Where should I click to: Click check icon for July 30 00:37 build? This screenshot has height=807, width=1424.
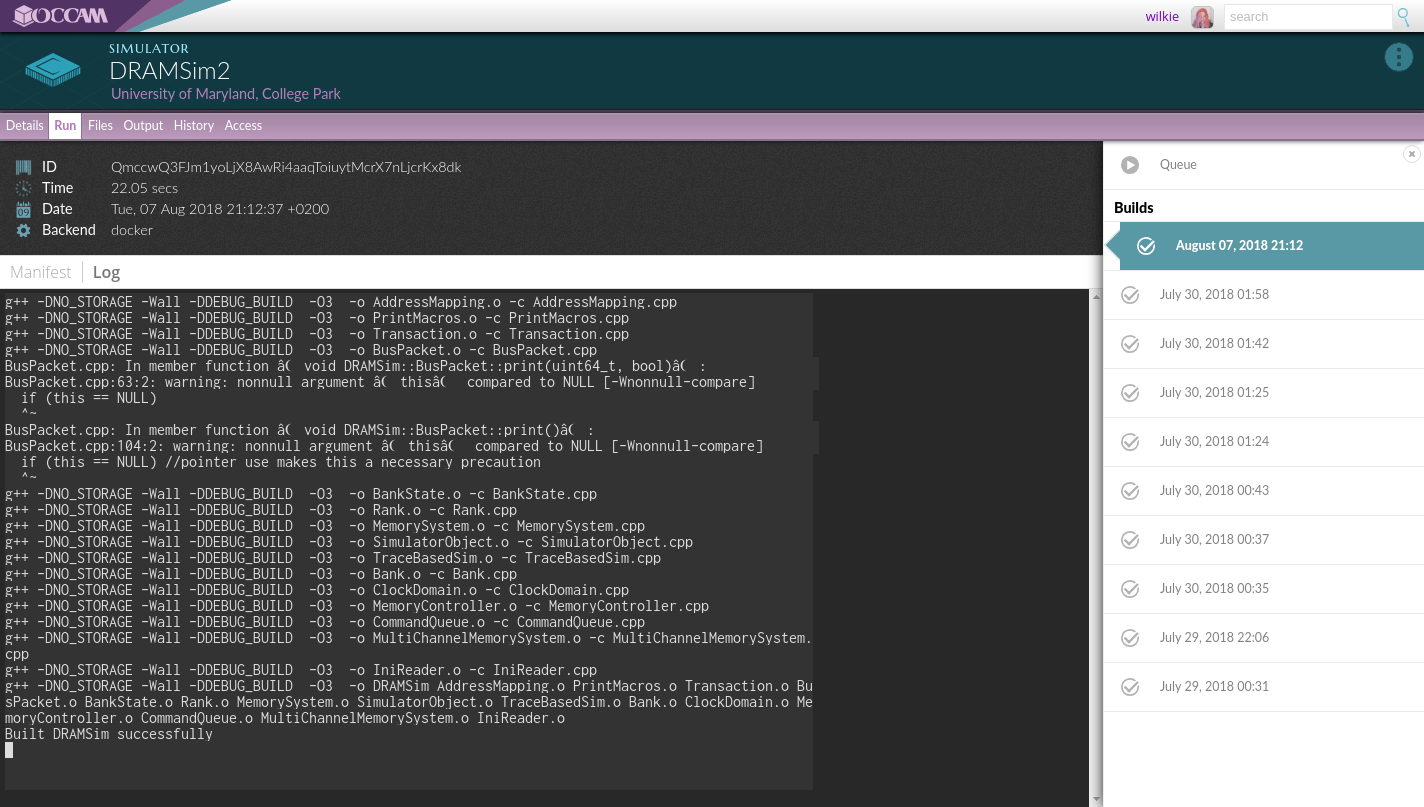tap(1130, 540)
